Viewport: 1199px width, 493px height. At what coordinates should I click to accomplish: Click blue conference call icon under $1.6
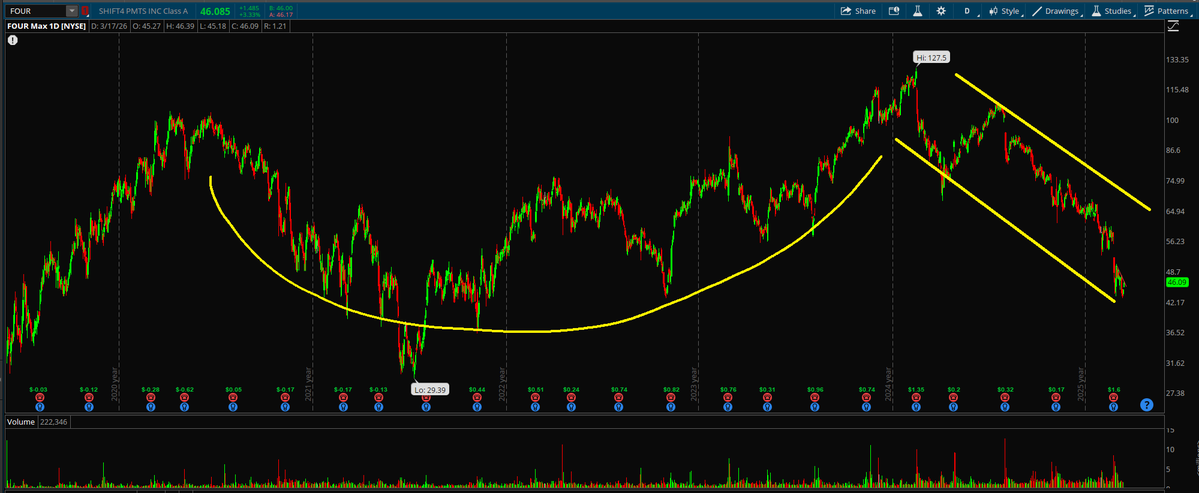(x=1113, y=407)
